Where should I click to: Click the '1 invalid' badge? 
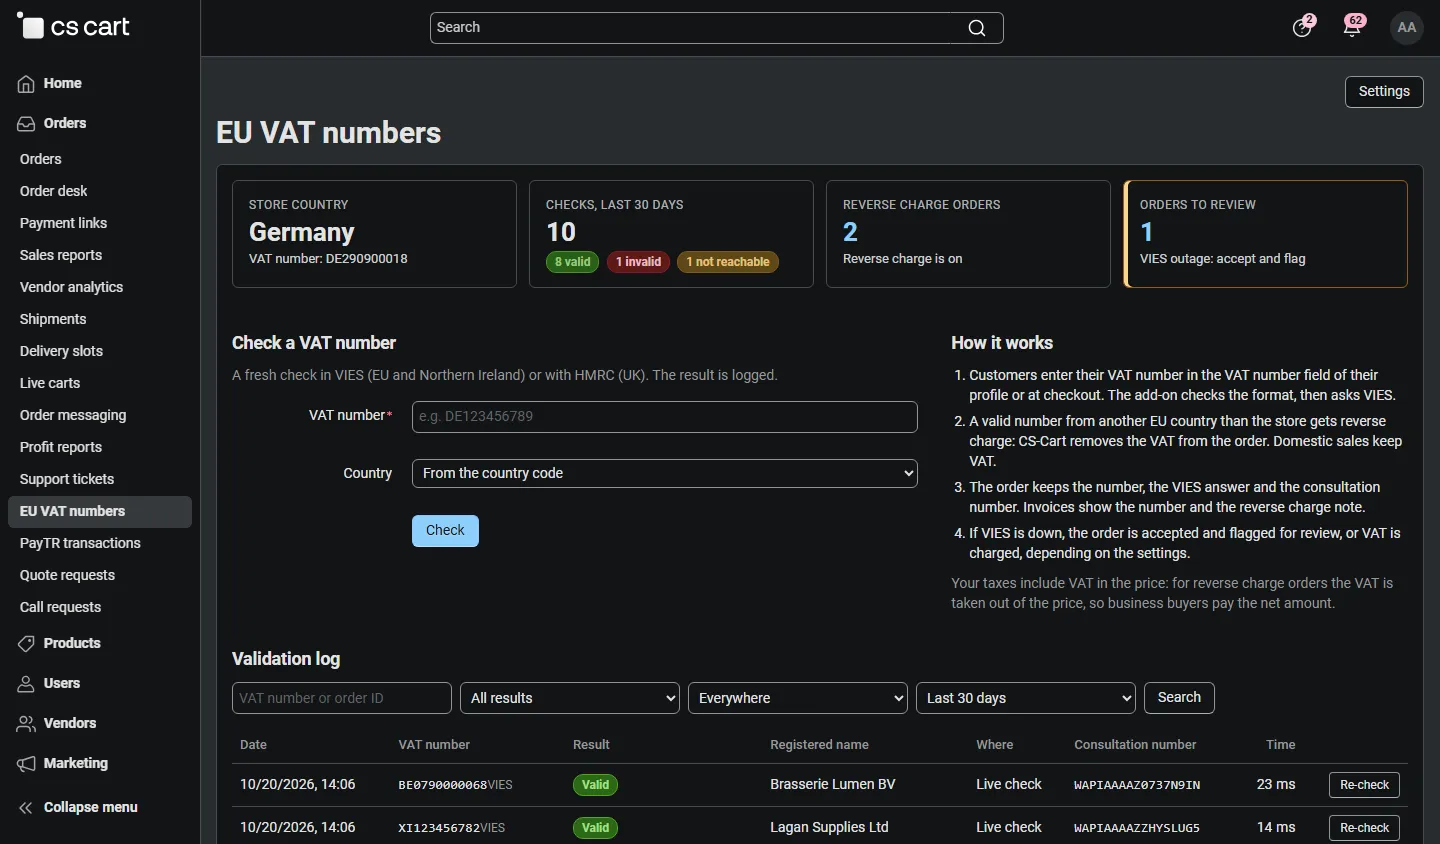[638, 262]
